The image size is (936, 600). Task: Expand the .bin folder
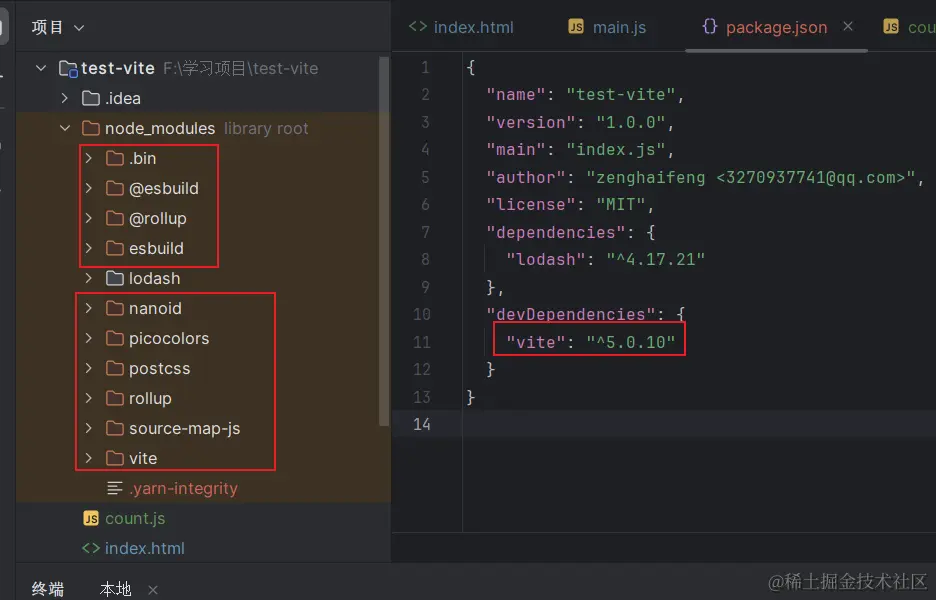coord(88,158)
